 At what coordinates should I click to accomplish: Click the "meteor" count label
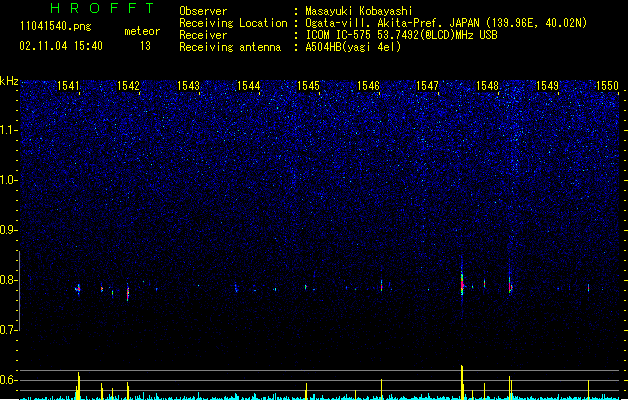[142, 31]
